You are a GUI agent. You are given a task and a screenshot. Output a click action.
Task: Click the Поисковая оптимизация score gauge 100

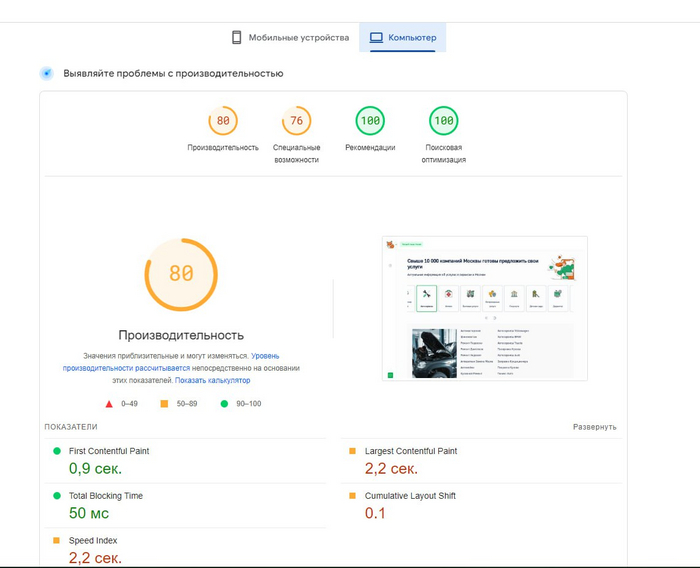coord(443,122)
